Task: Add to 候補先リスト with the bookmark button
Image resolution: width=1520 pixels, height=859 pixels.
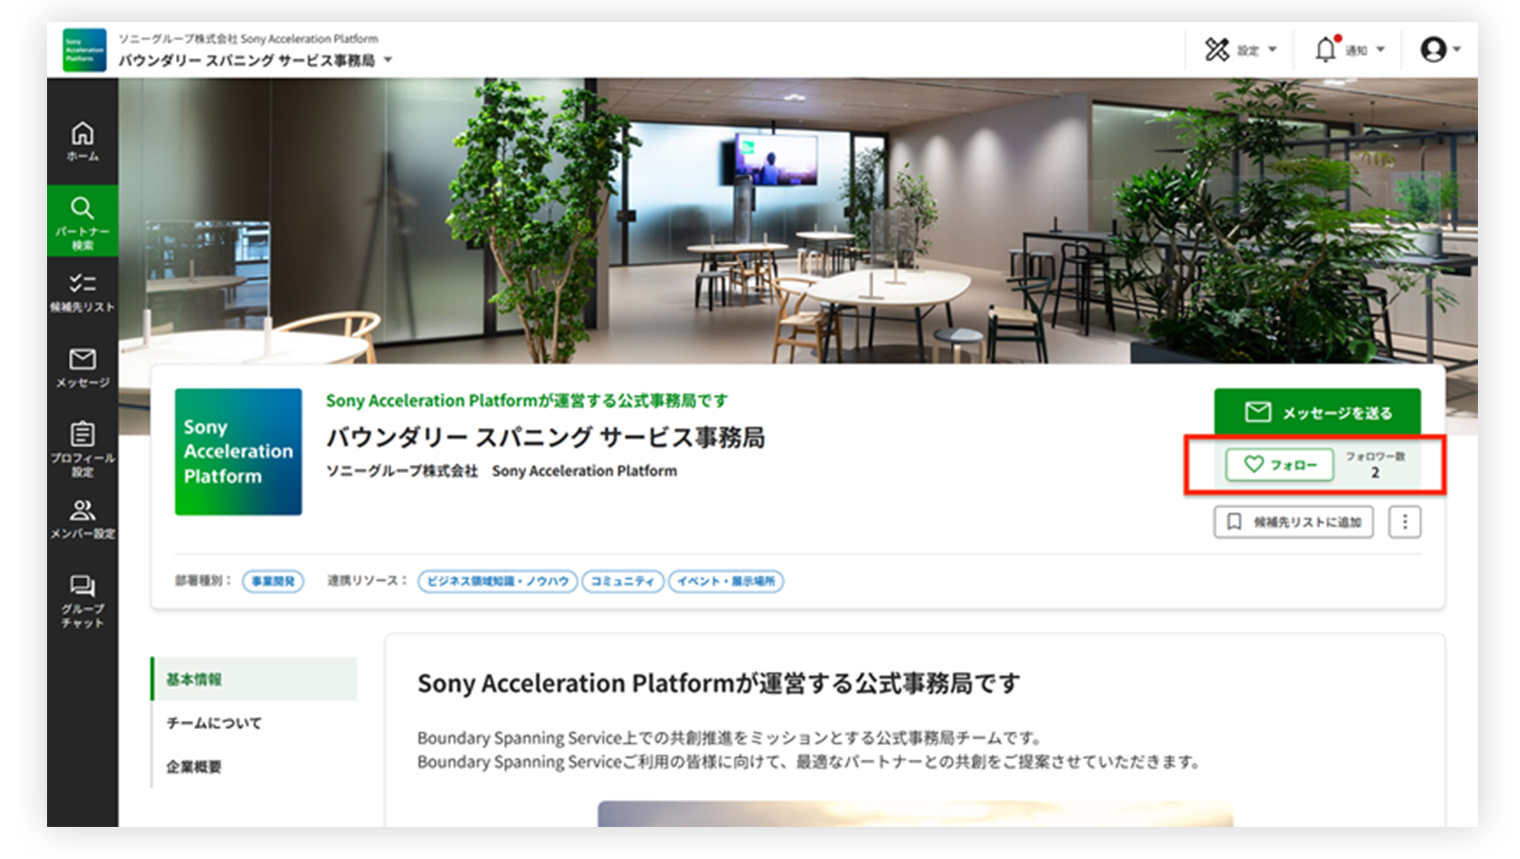Action: pyautogui.click(x=1292, y=521)
